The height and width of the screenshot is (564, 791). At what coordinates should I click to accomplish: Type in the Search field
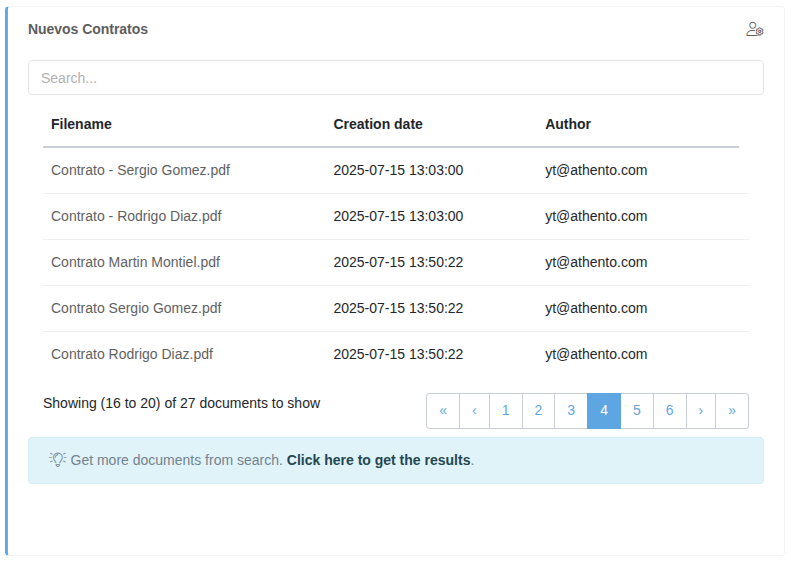point(395,78)
